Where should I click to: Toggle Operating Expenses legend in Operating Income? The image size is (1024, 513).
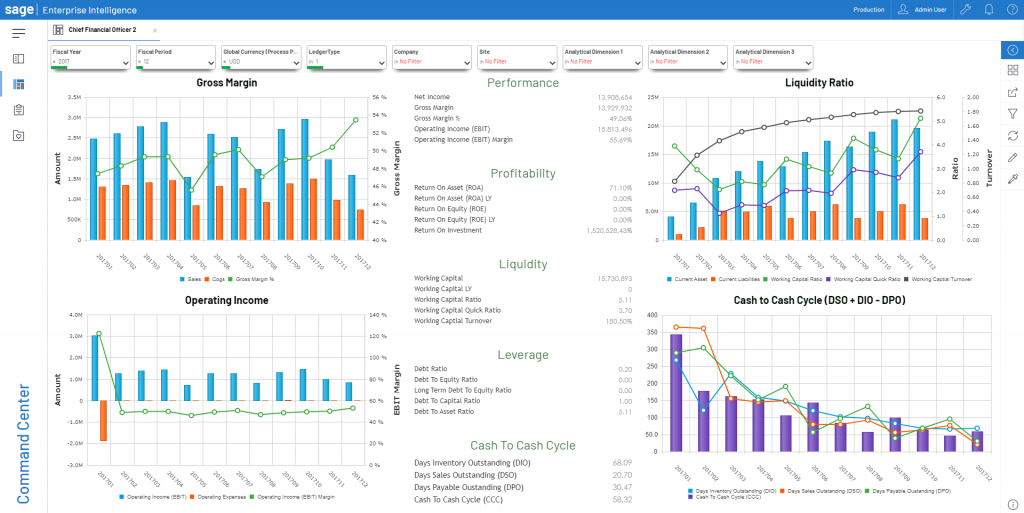[220, 496]
